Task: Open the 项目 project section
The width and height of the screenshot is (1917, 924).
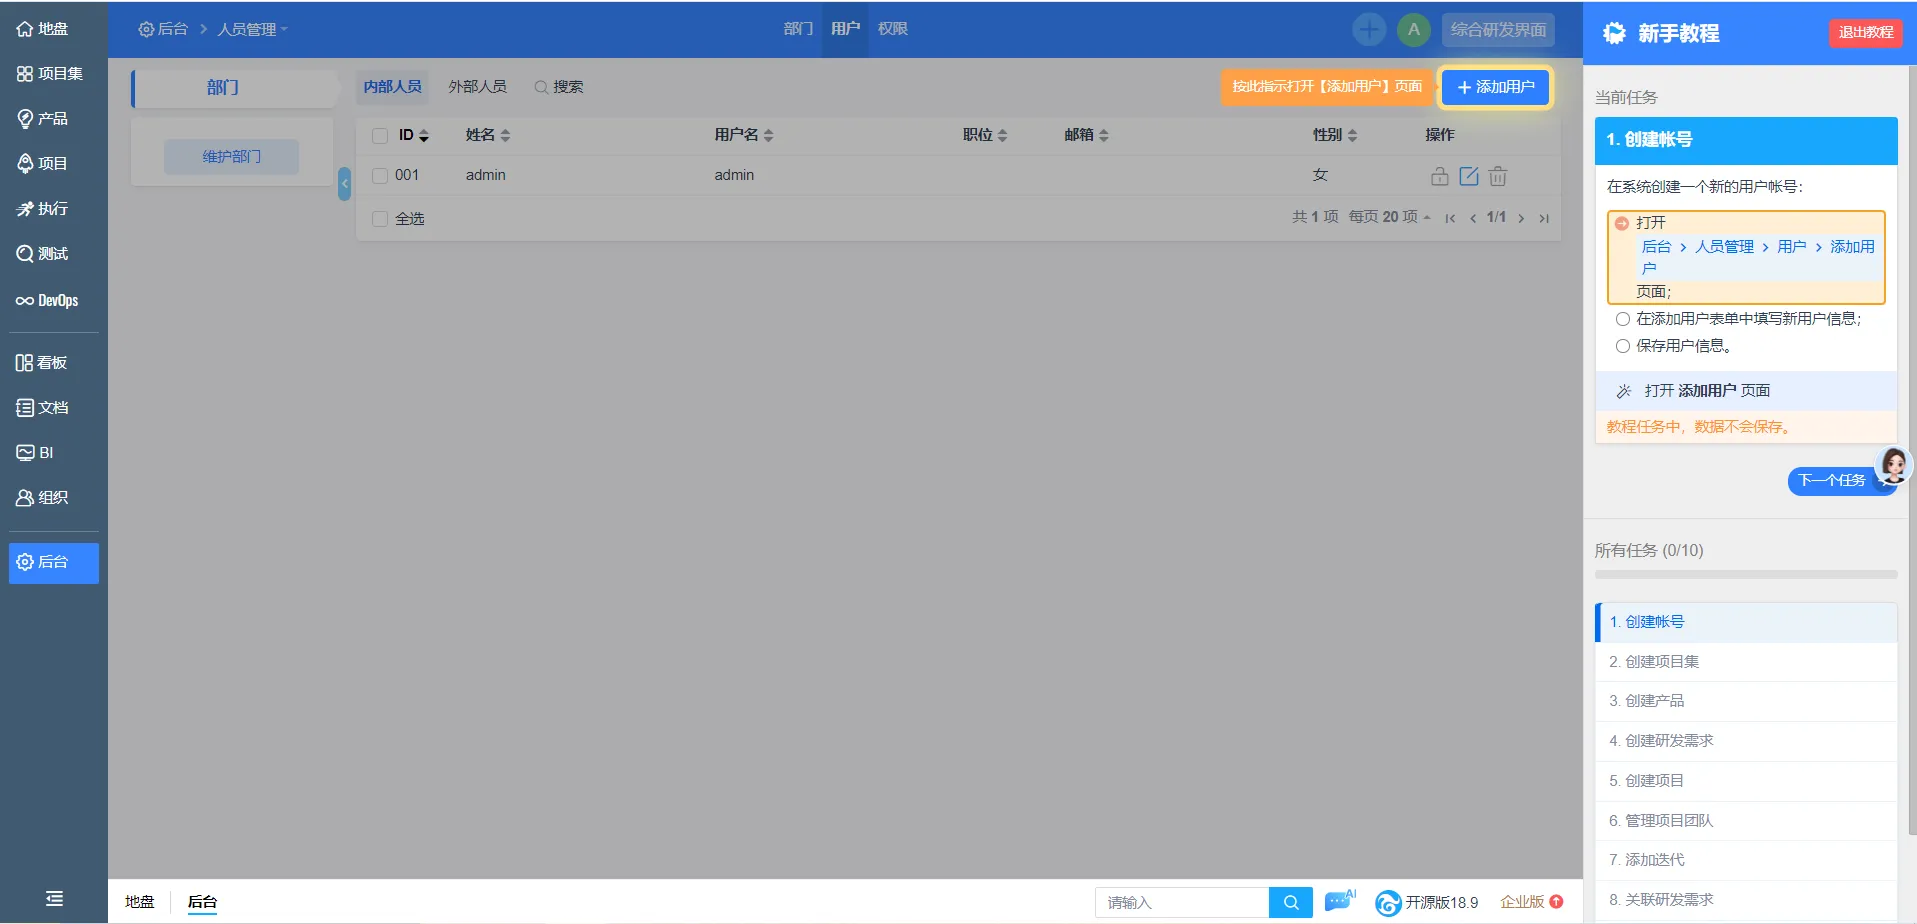Action: (43, 164)
